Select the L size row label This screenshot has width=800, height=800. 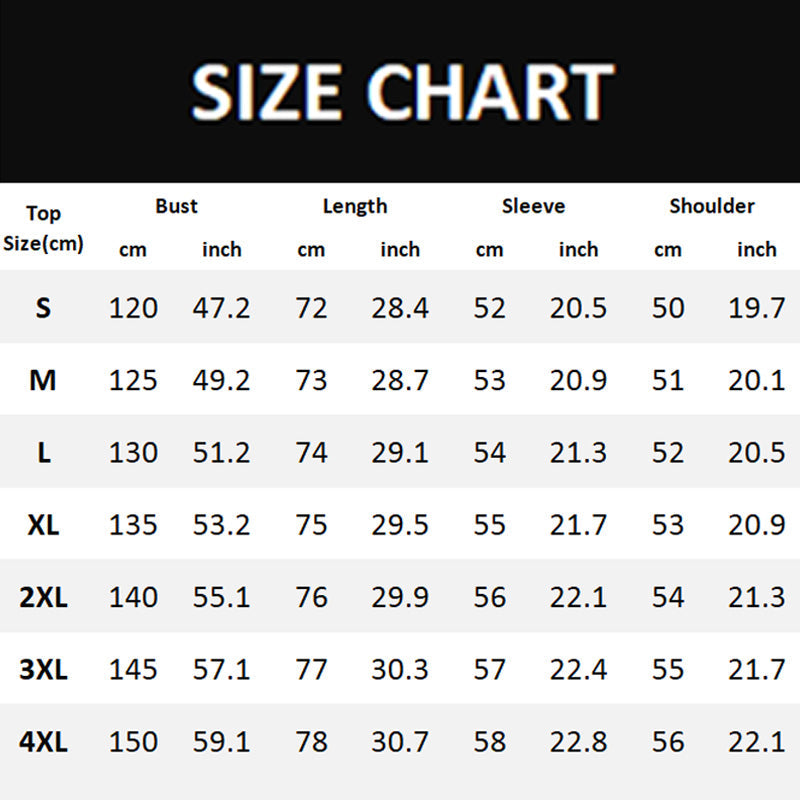tap(43, 453)
